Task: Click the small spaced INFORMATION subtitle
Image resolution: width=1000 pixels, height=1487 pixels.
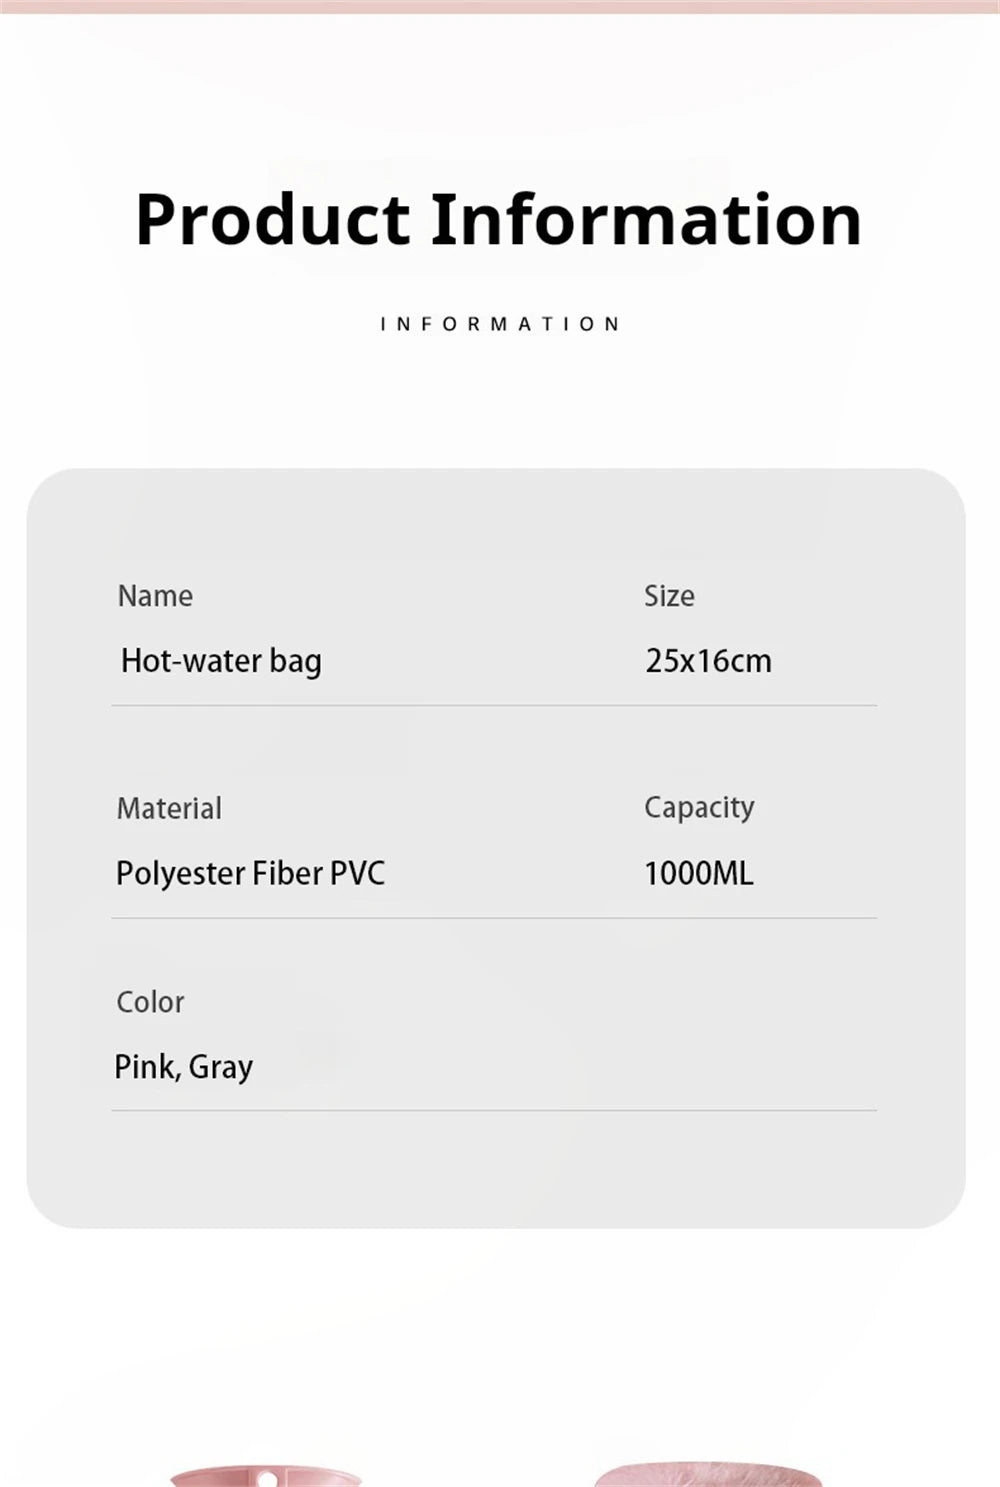Action: pos(500,324)
